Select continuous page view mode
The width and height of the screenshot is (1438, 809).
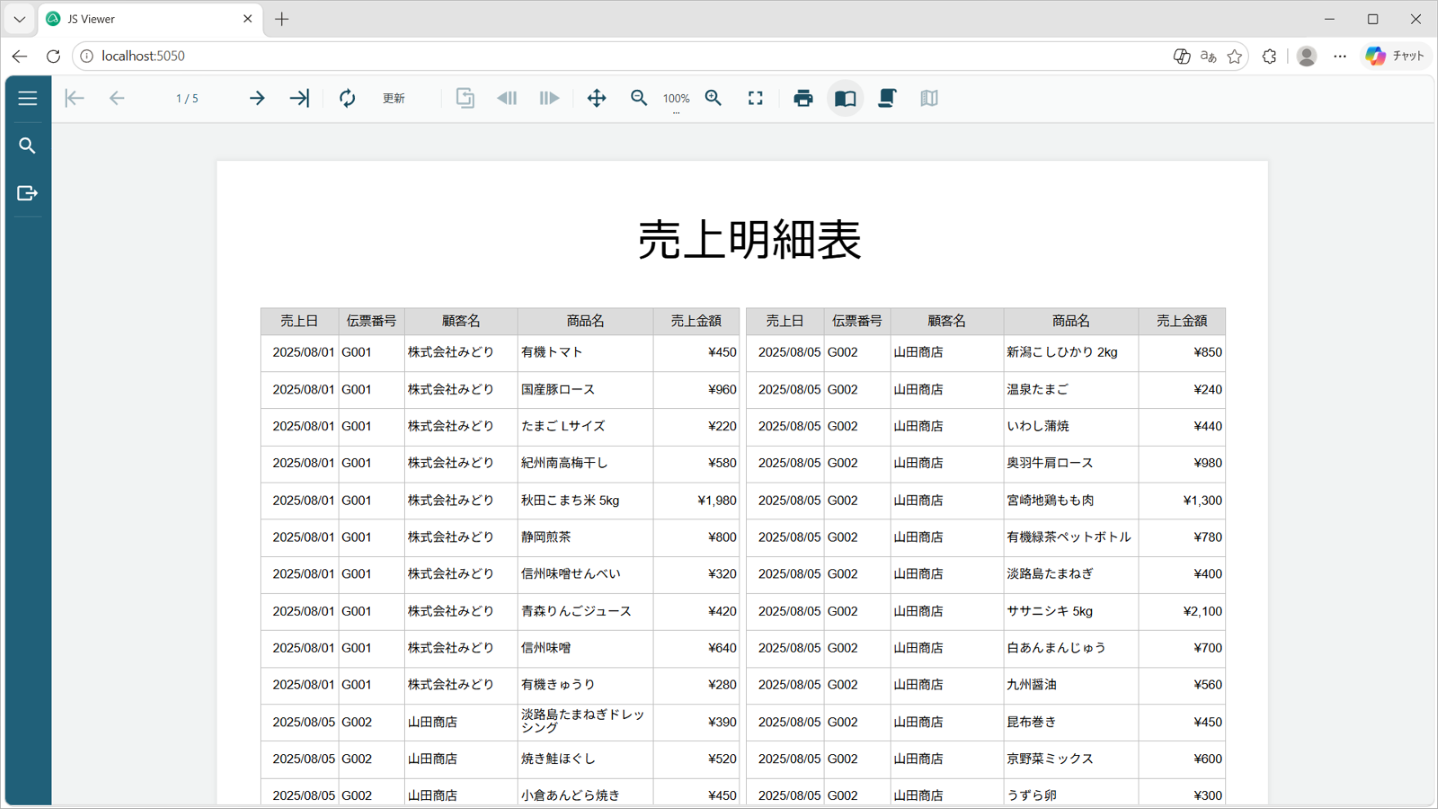887,98
